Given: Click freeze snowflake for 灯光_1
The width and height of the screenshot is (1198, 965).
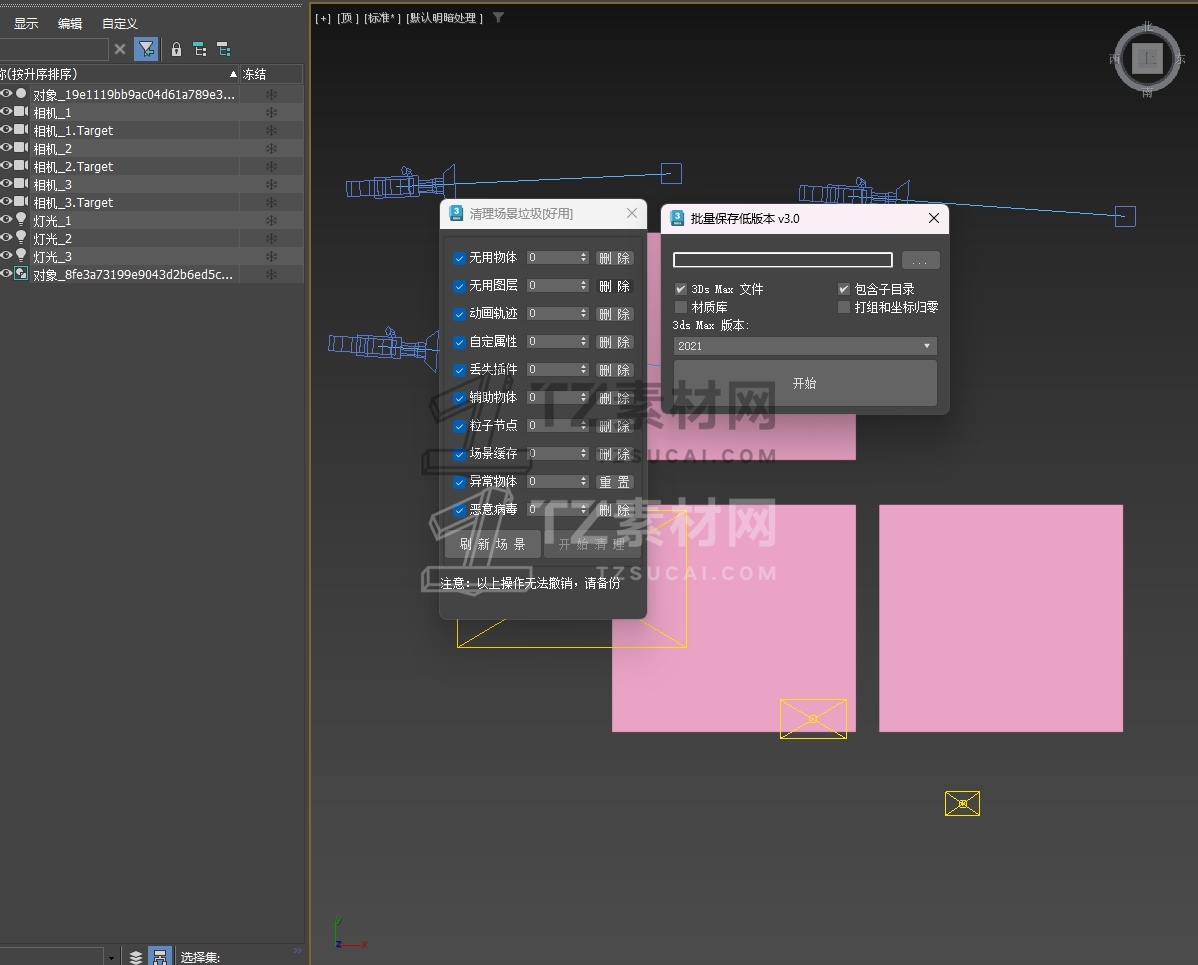Looking at the screenshot, I should coord(271,221).
